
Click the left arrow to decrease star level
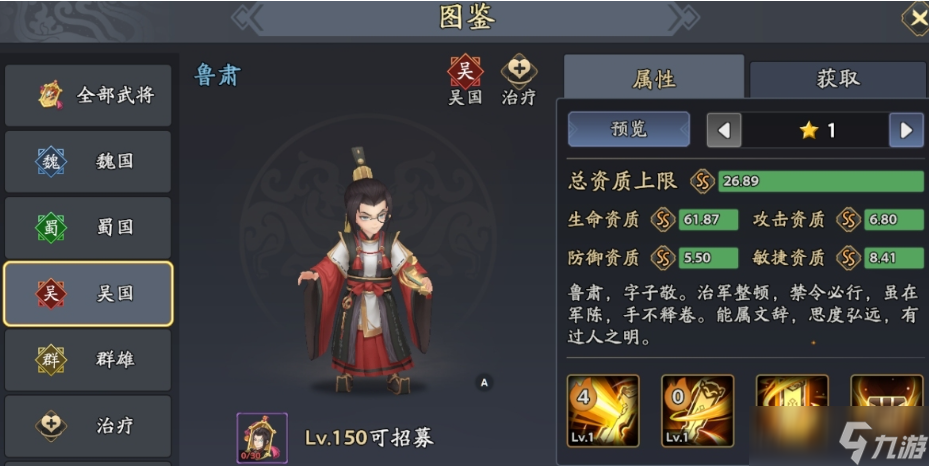(x=724, y=130)
